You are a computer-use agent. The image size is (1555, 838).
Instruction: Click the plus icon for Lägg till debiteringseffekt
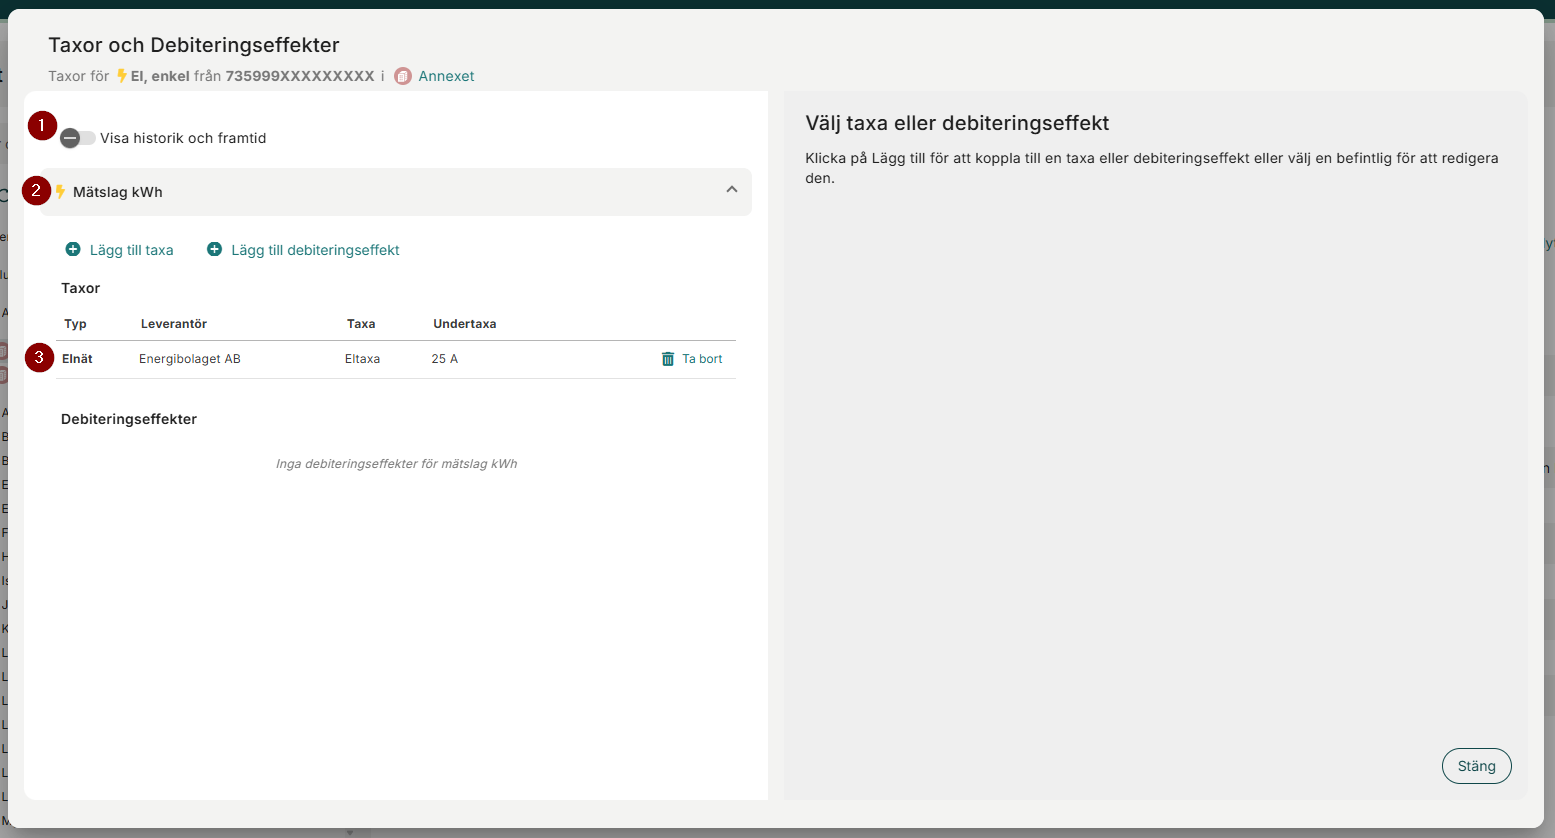tap(214, 249)
